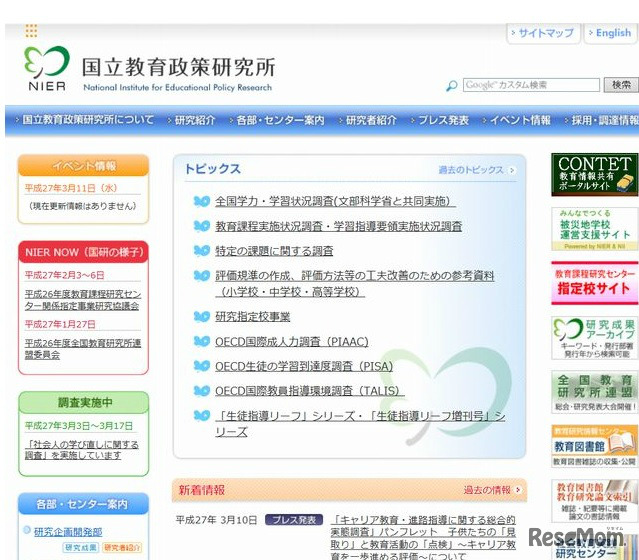The width and height of the screenshot is (639, 560).
Task: Open the 教育研究論文索引 banner
Action: (x=595, y=500)
